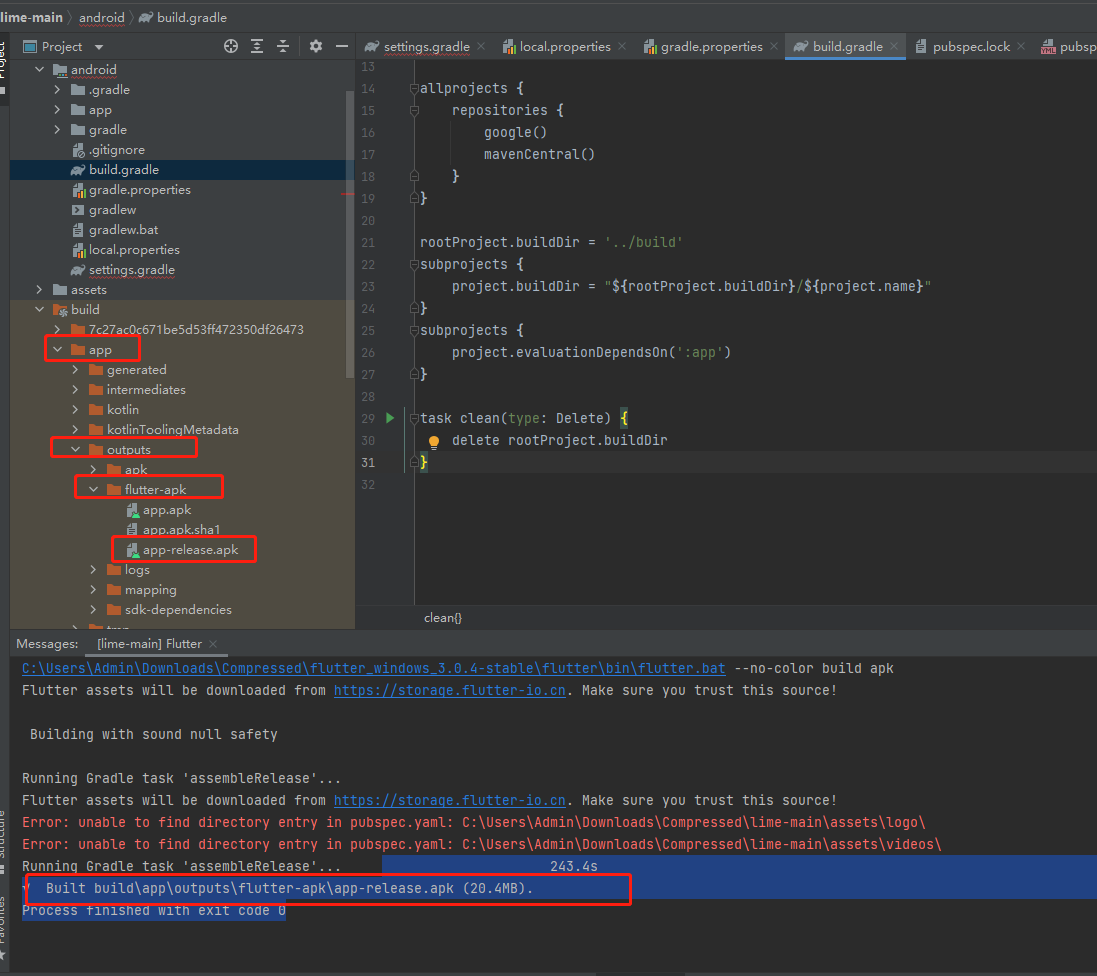The image size is (1097, 976).
Task: Hide the Project panel with minus icon
Action: (x=342, y=46)
